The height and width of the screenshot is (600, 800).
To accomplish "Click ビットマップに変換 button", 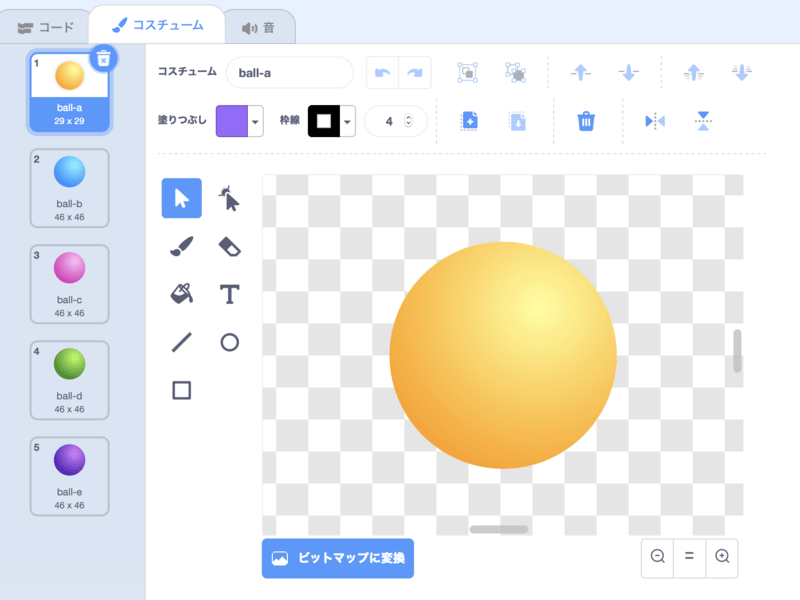I will pos(338,558).
